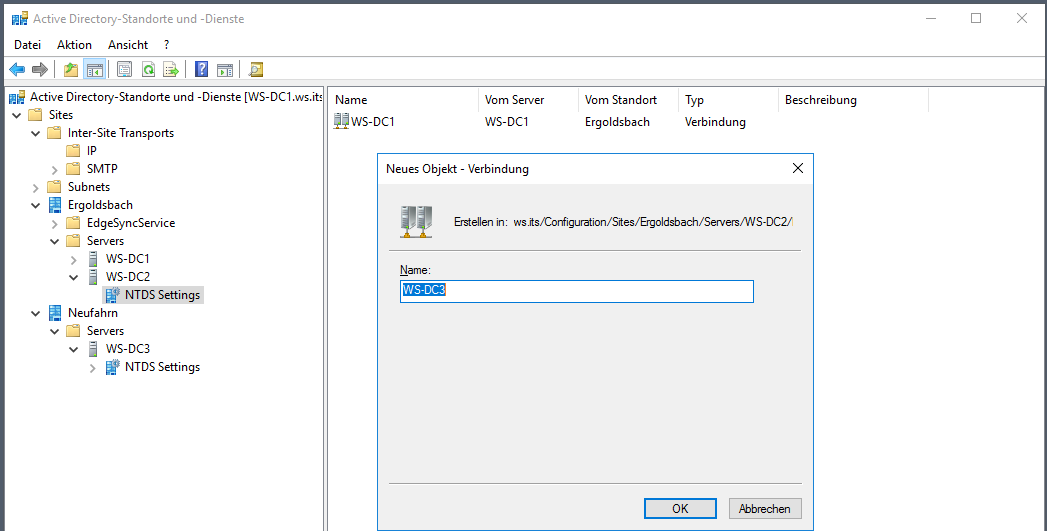Select Inter-Site Transports node
Image resolution: width=1047 pixels, height=531 pixels.
pyautogui.click(x=111, y=133)
